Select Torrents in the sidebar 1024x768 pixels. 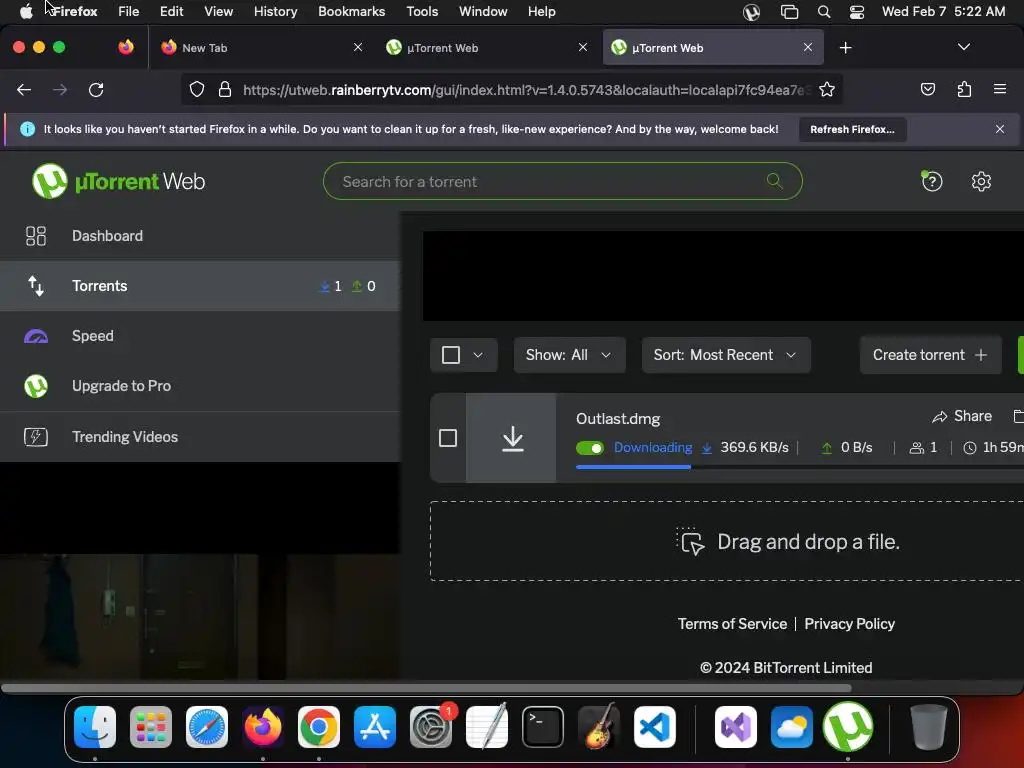pos(200,286)
